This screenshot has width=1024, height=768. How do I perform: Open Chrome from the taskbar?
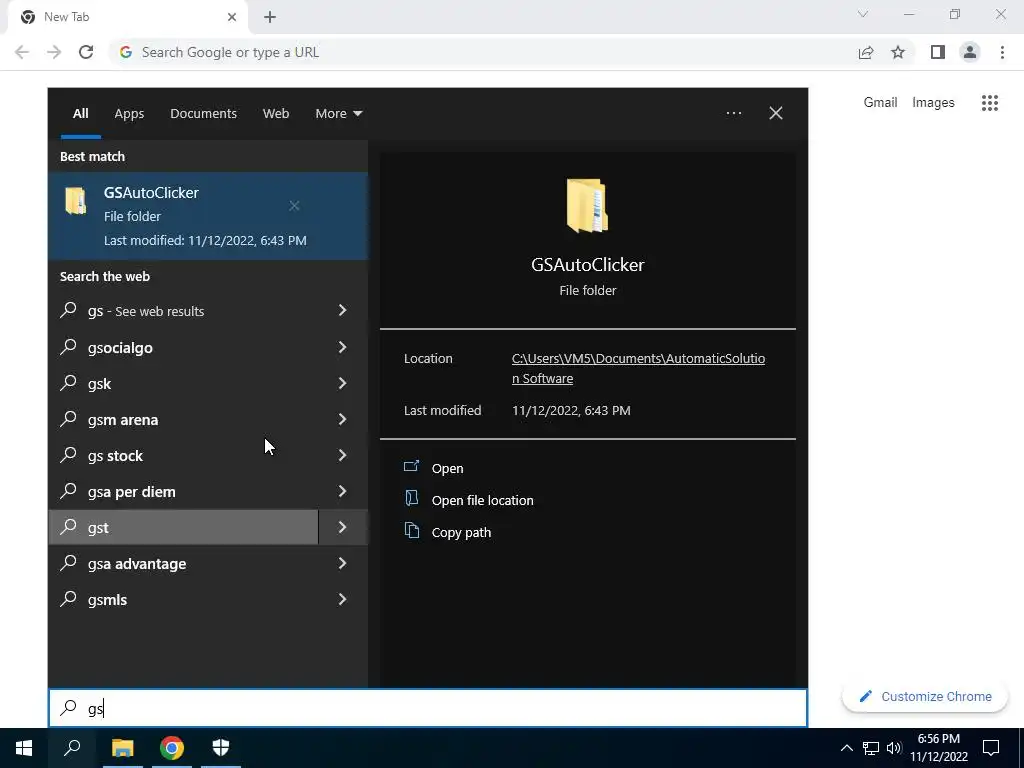(x=172, y=748)
